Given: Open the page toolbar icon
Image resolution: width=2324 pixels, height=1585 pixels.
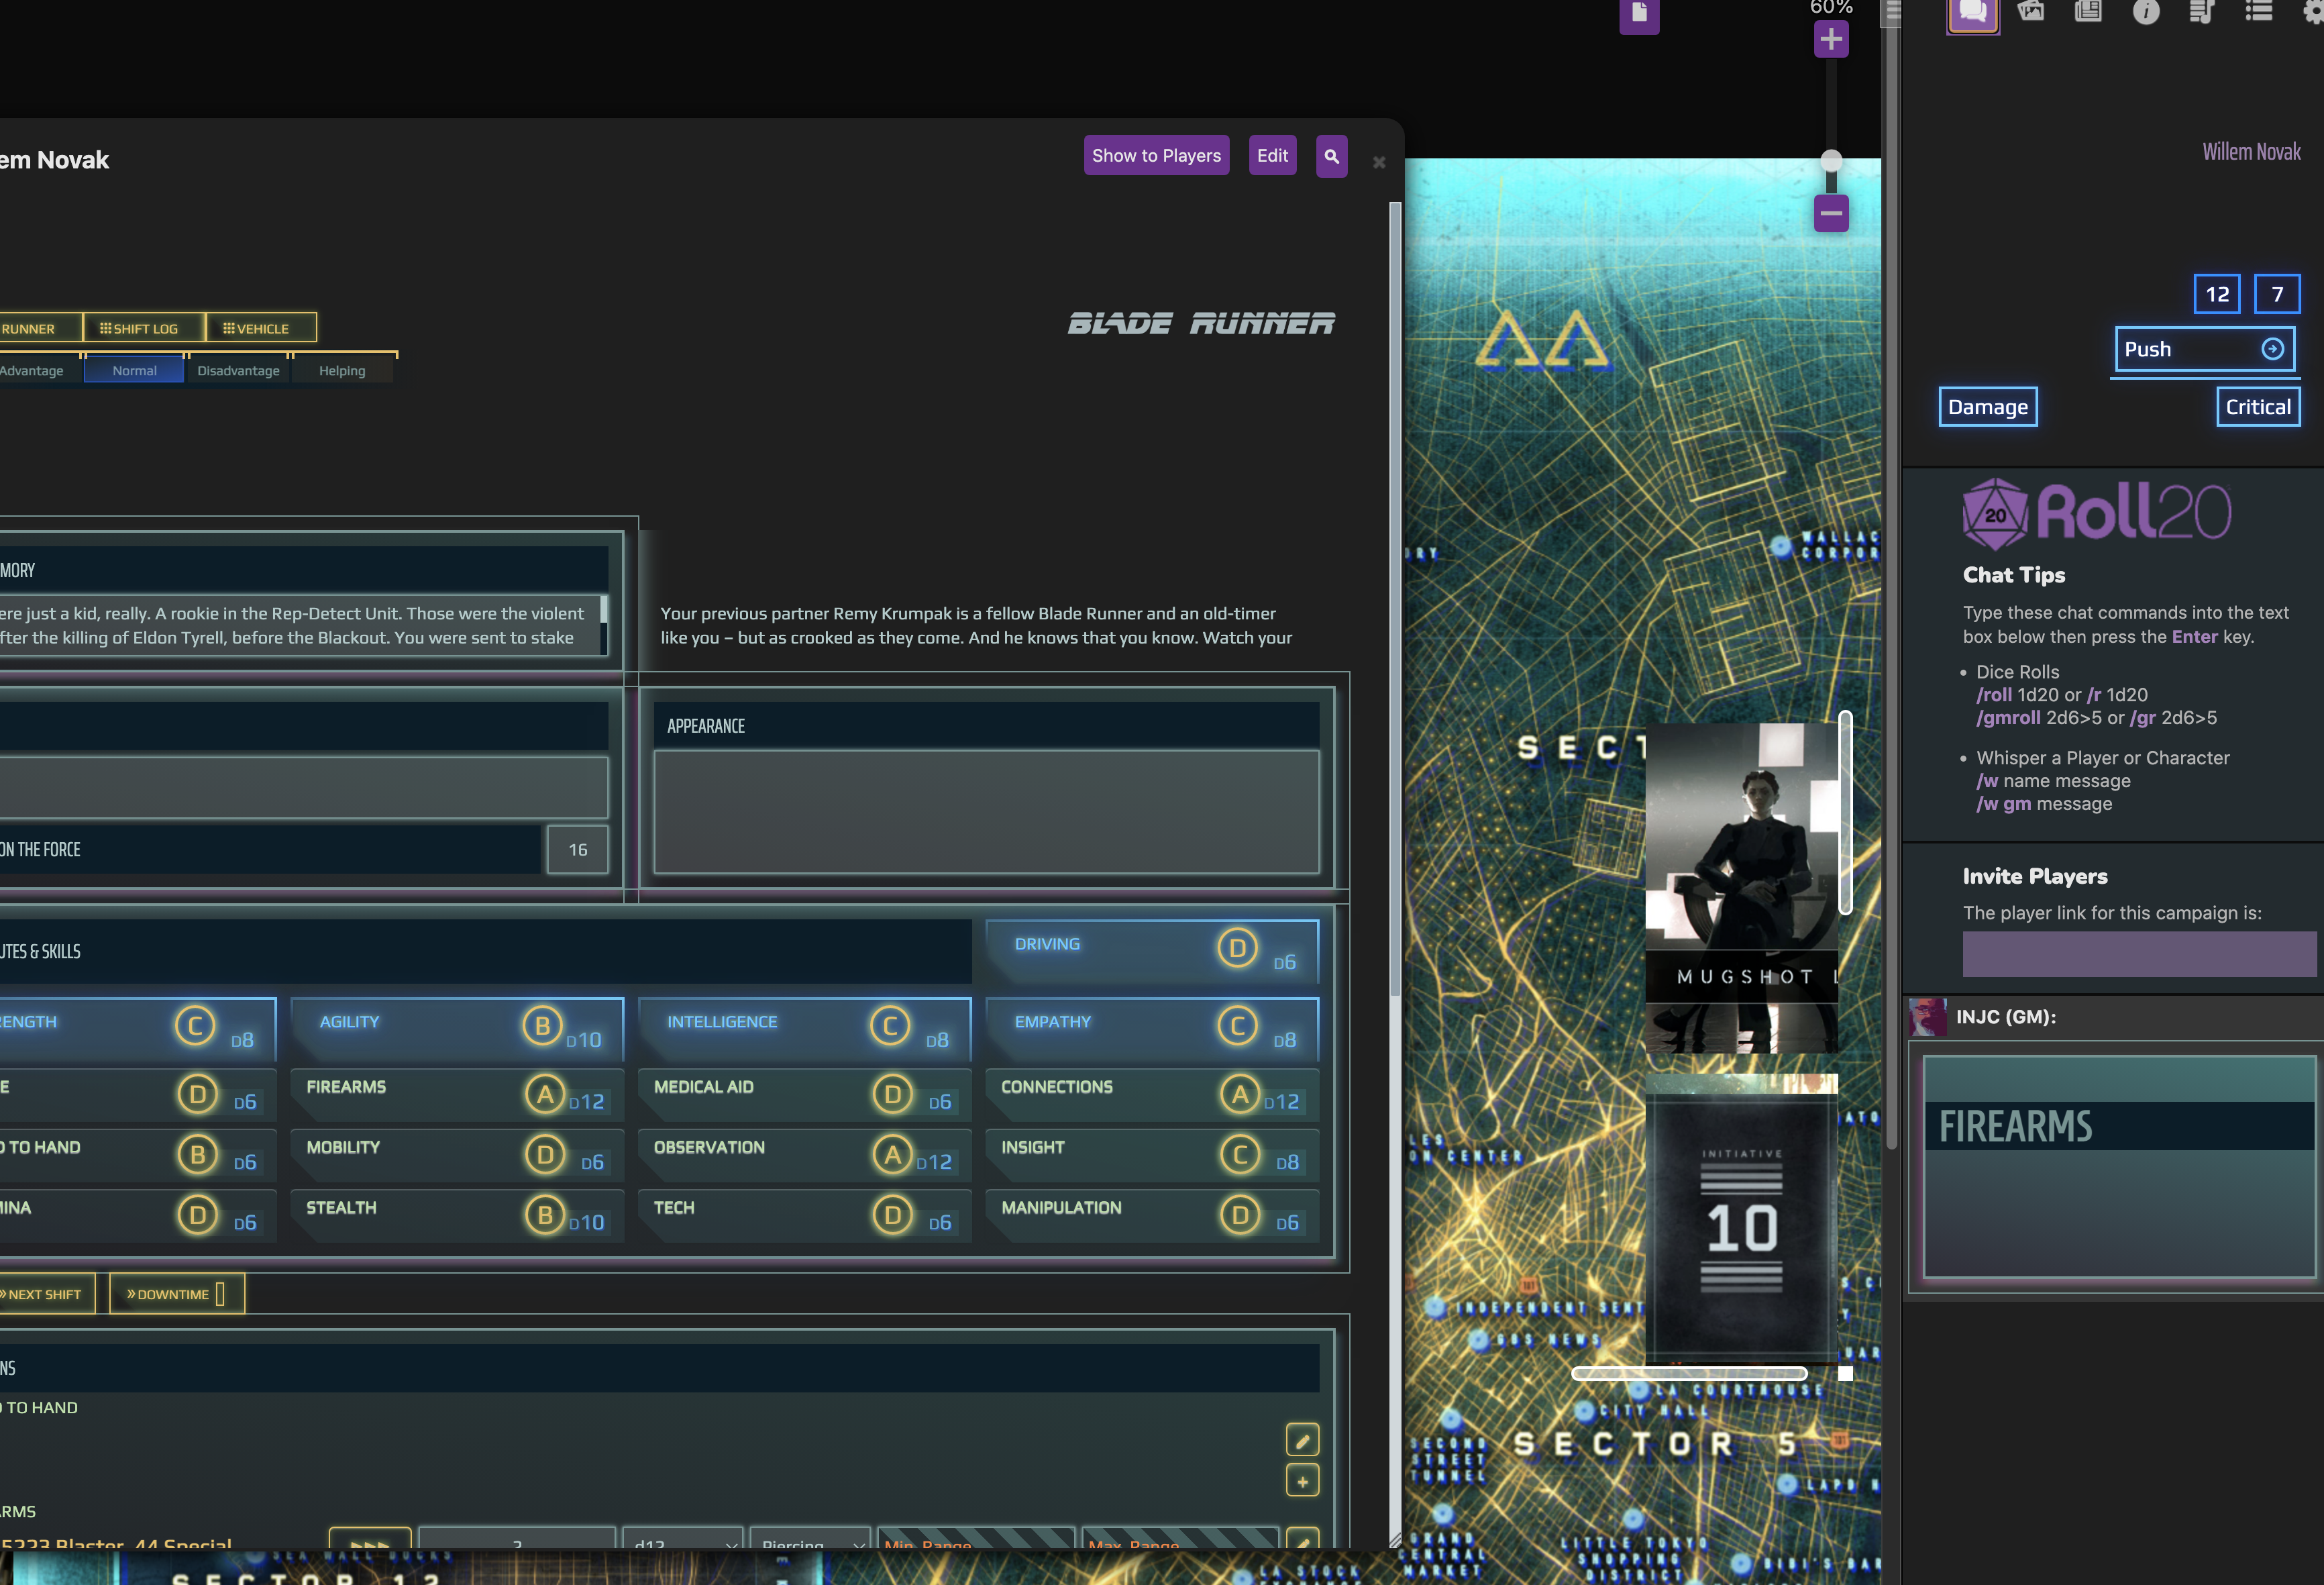Looking at the screenshot, I should pyautogui.click(x=1639, y=15).
